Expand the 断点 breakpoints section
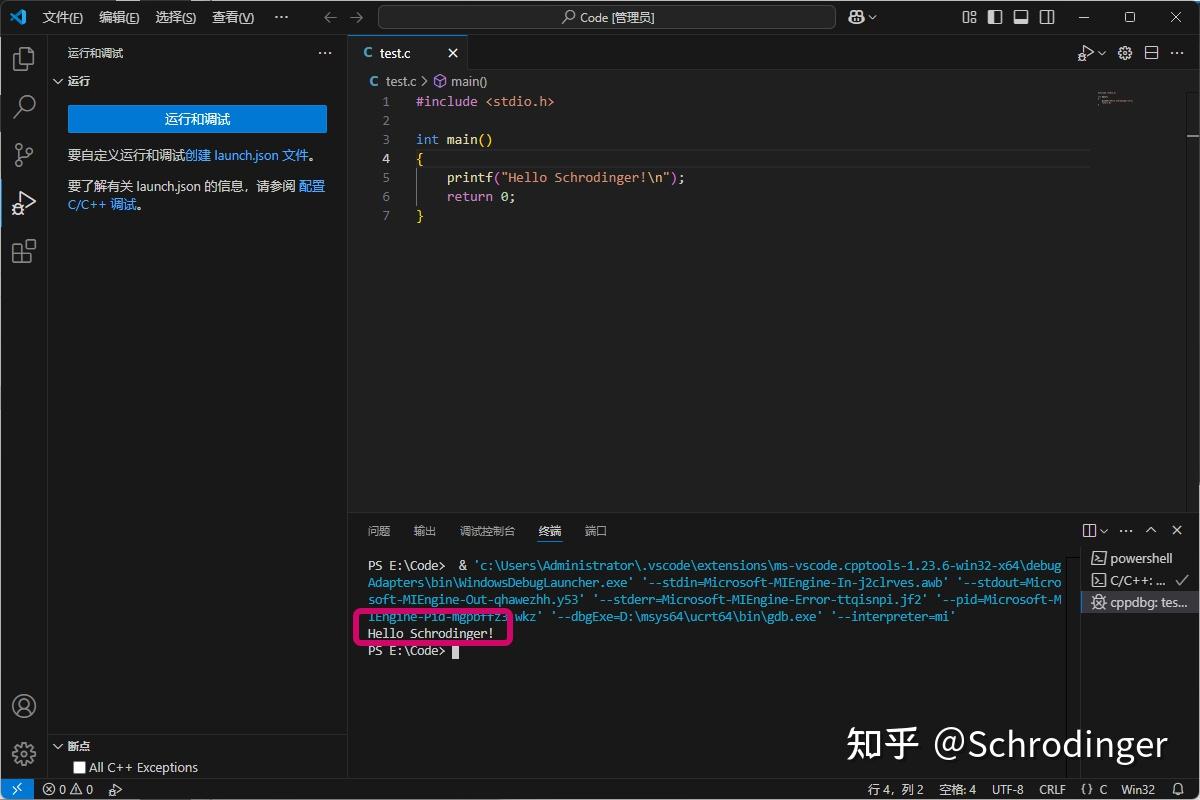This screenshot has width=1200, height=800. pyautogui.click(x=58, y=745)
